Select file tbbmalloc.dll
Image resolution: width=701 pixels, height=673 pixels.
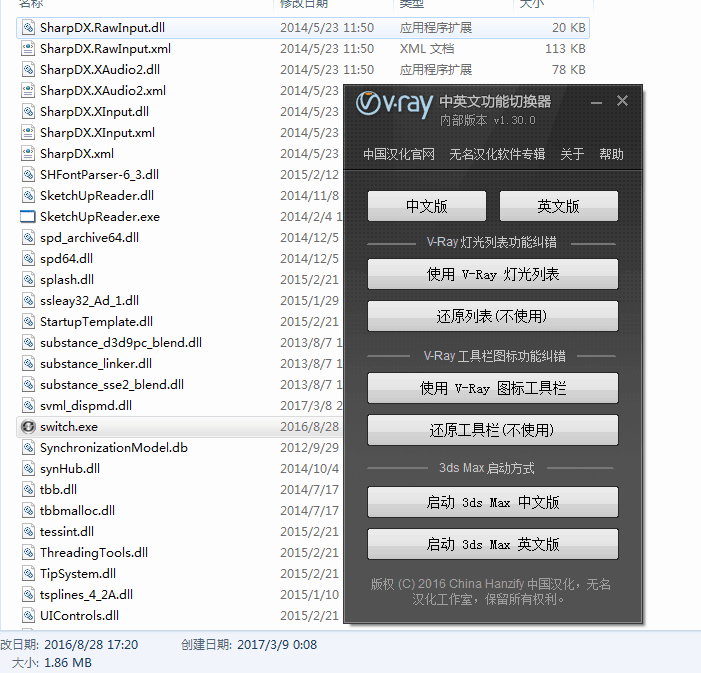pyautogui.click(x=77, y=511)
